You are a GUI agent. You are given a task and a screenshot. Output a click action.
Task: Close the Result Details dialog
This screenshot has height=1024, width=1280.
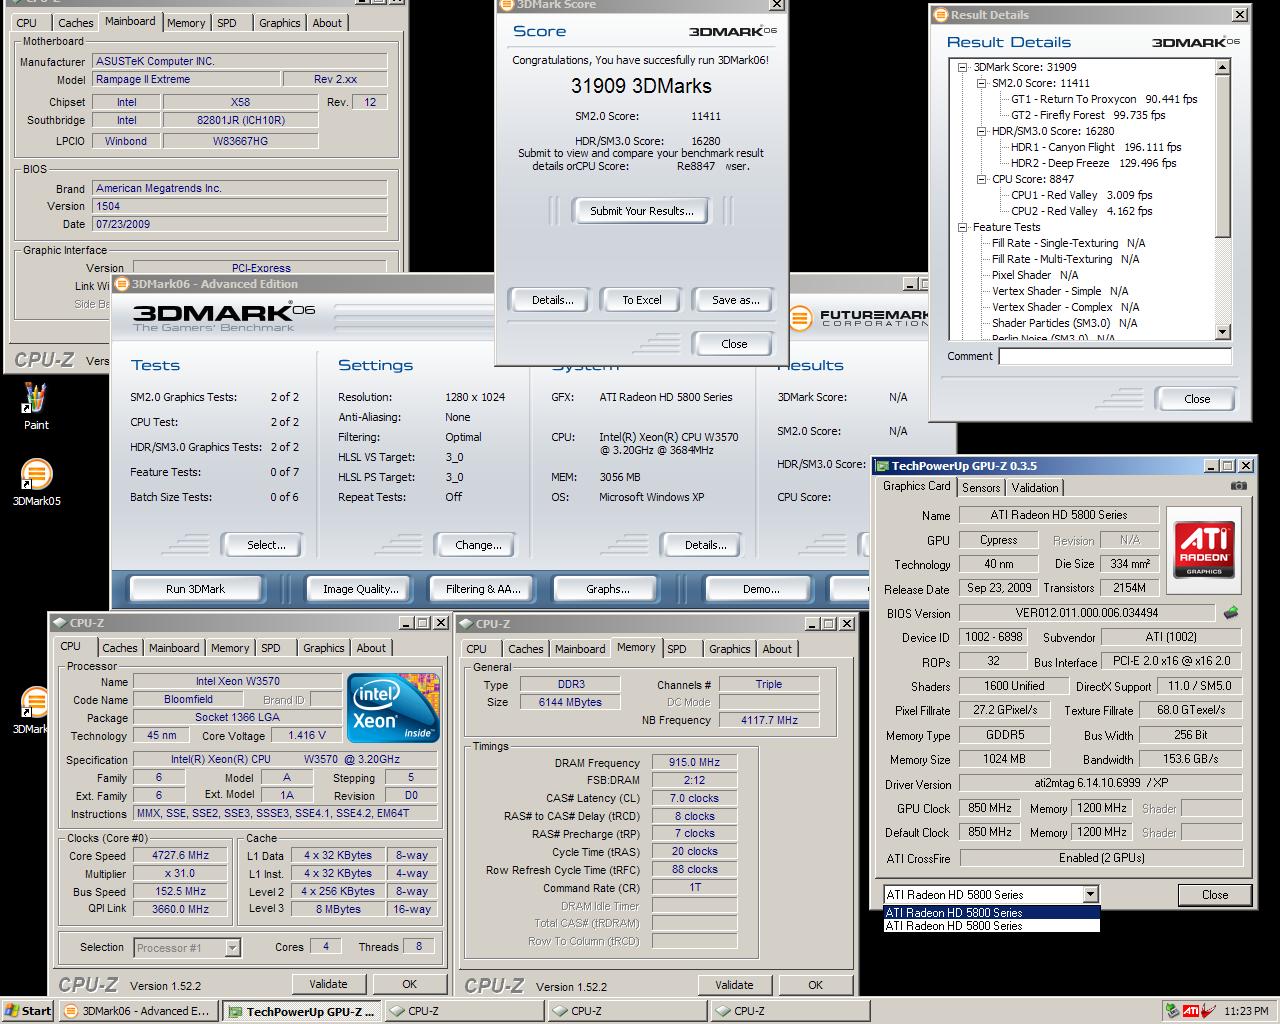pyautogui.click(x=1197, y=399)
